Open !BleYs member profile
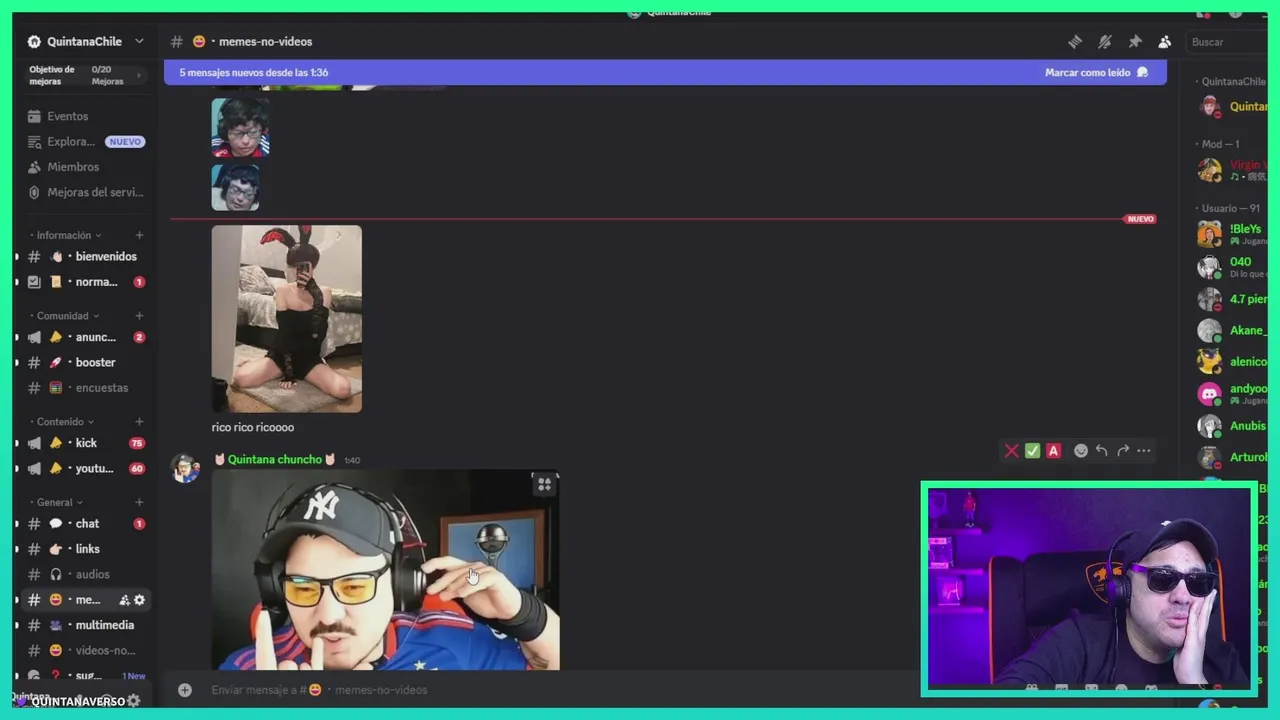Screen dimensions: 1280x720 pyautogui.click(x=1232, y=234)
